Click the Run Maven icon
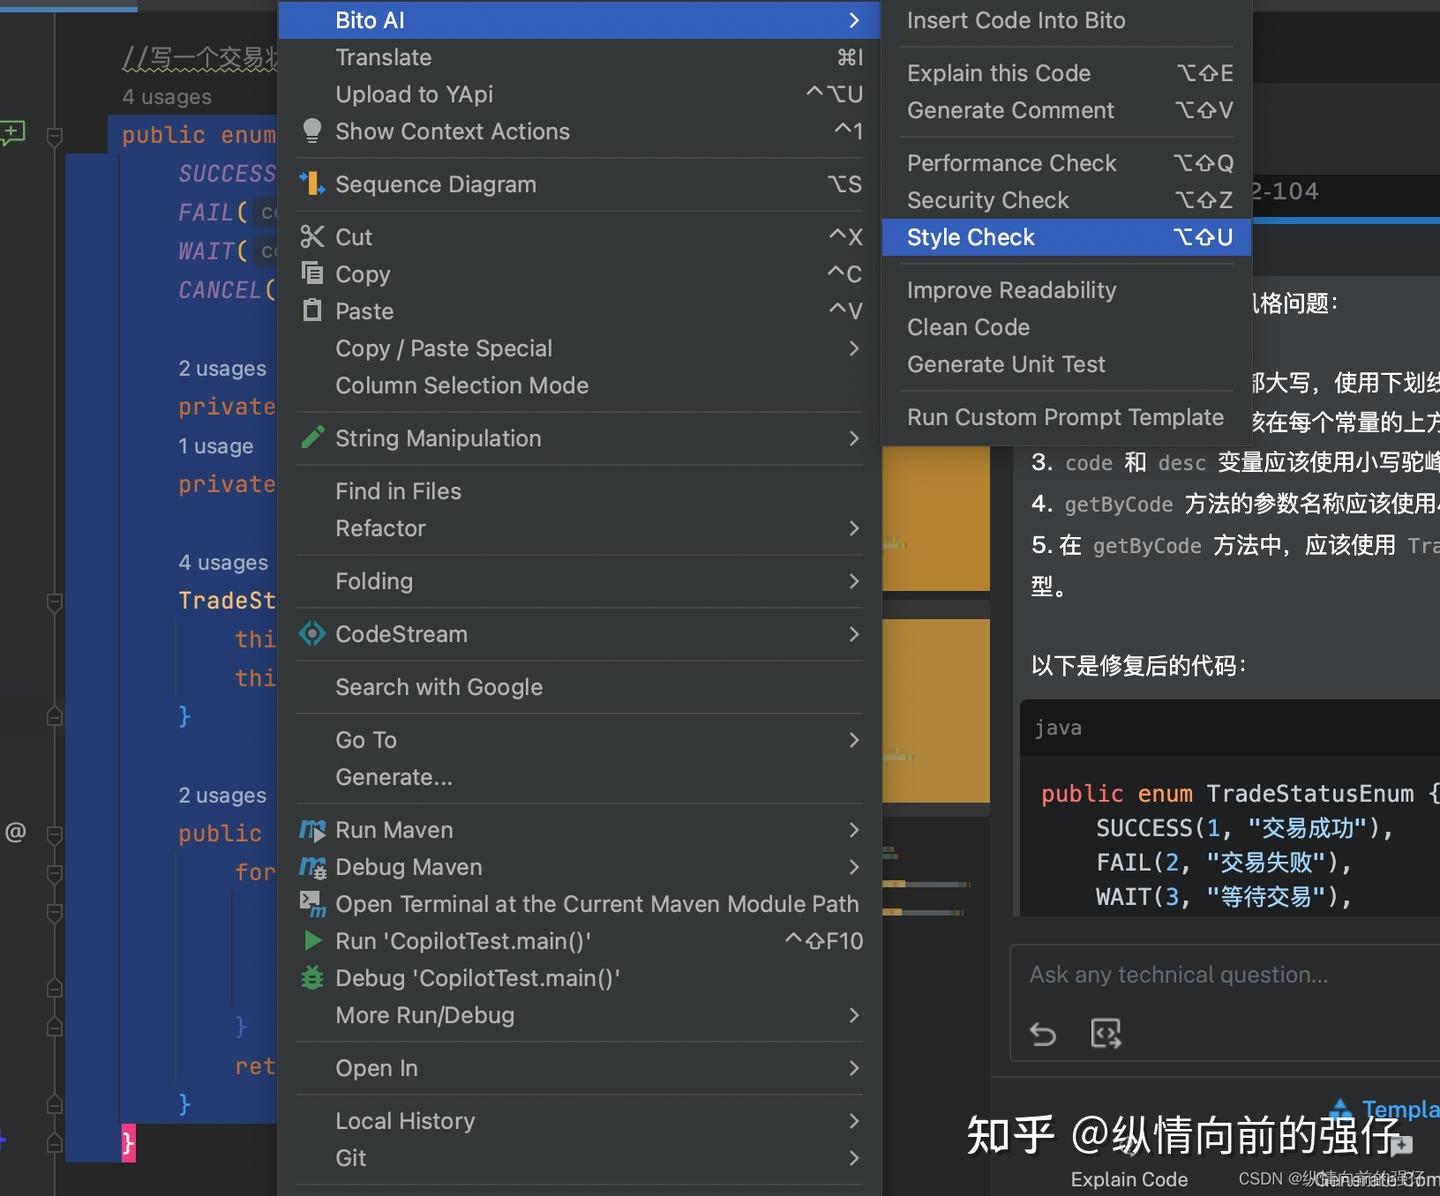Image resolution: width=1440 pixels, height=1196 pixels. click(311, 830)
